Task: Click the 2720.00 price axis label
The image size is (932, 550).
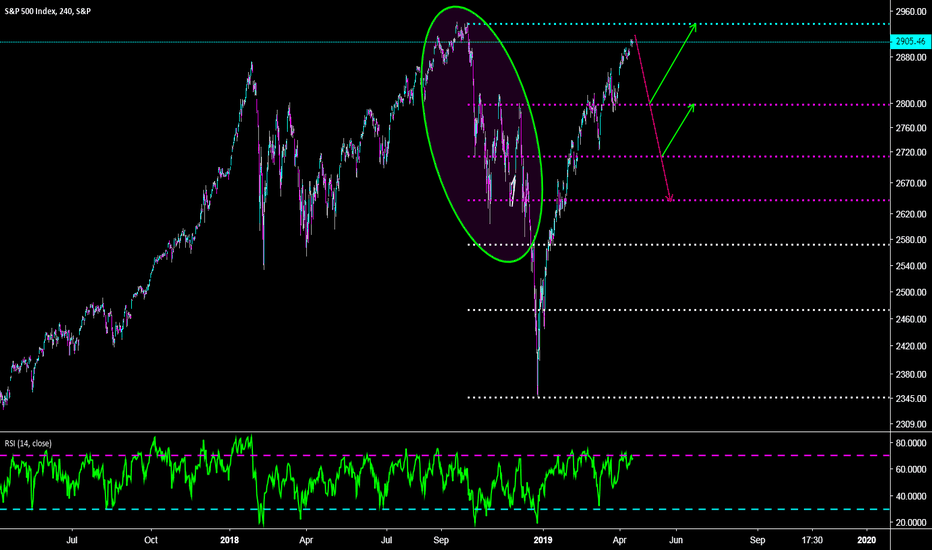Action: (x=911, y=153)
